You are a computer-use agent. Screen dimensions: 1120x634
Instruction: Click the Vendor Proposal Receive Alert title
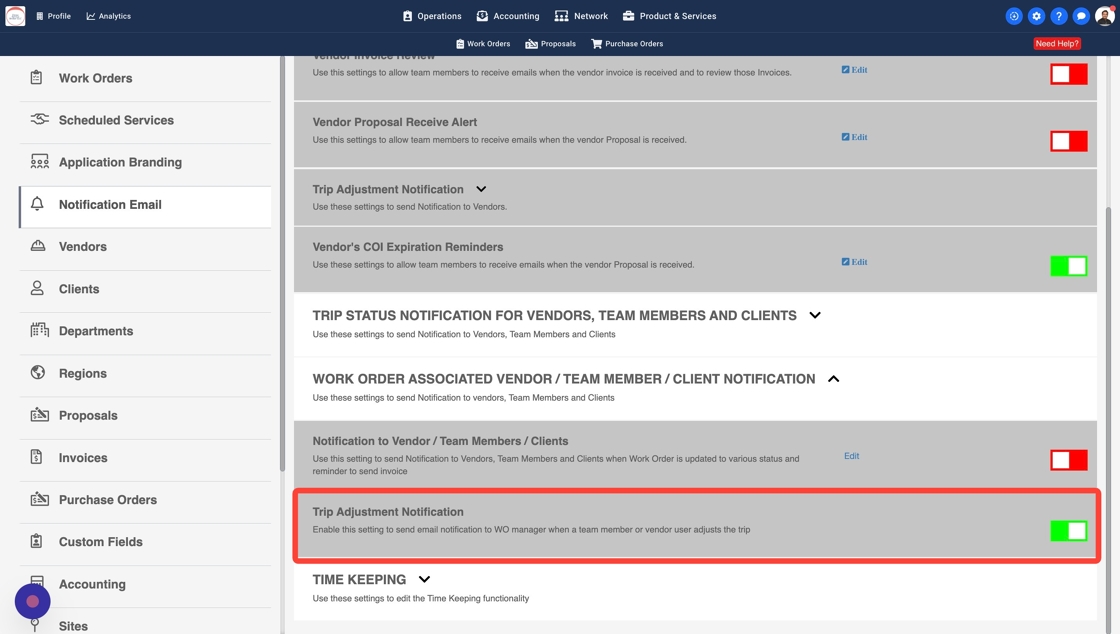click(395, 122)
